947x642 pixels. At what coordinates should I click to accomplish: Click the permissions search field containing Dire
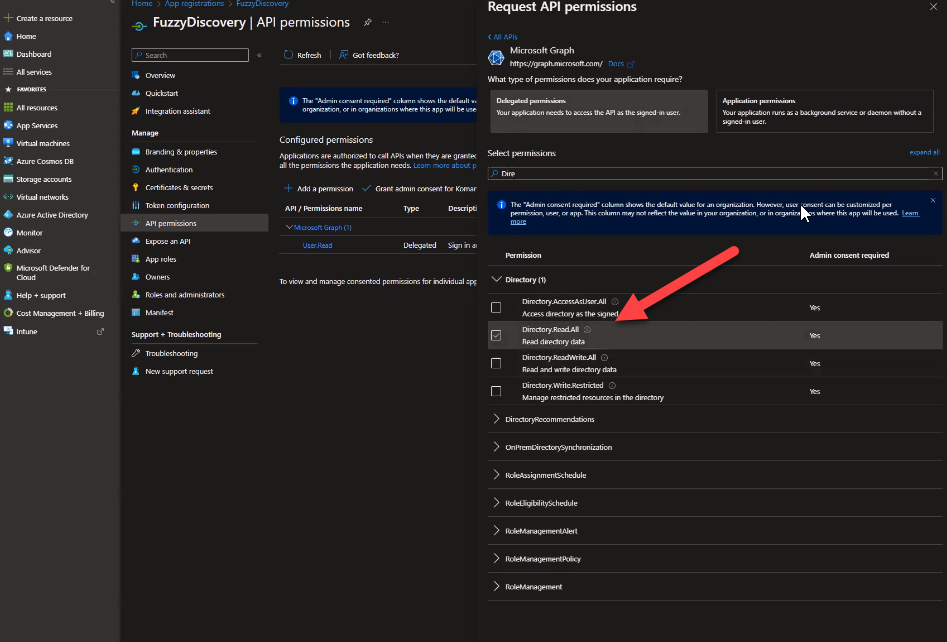713,173
